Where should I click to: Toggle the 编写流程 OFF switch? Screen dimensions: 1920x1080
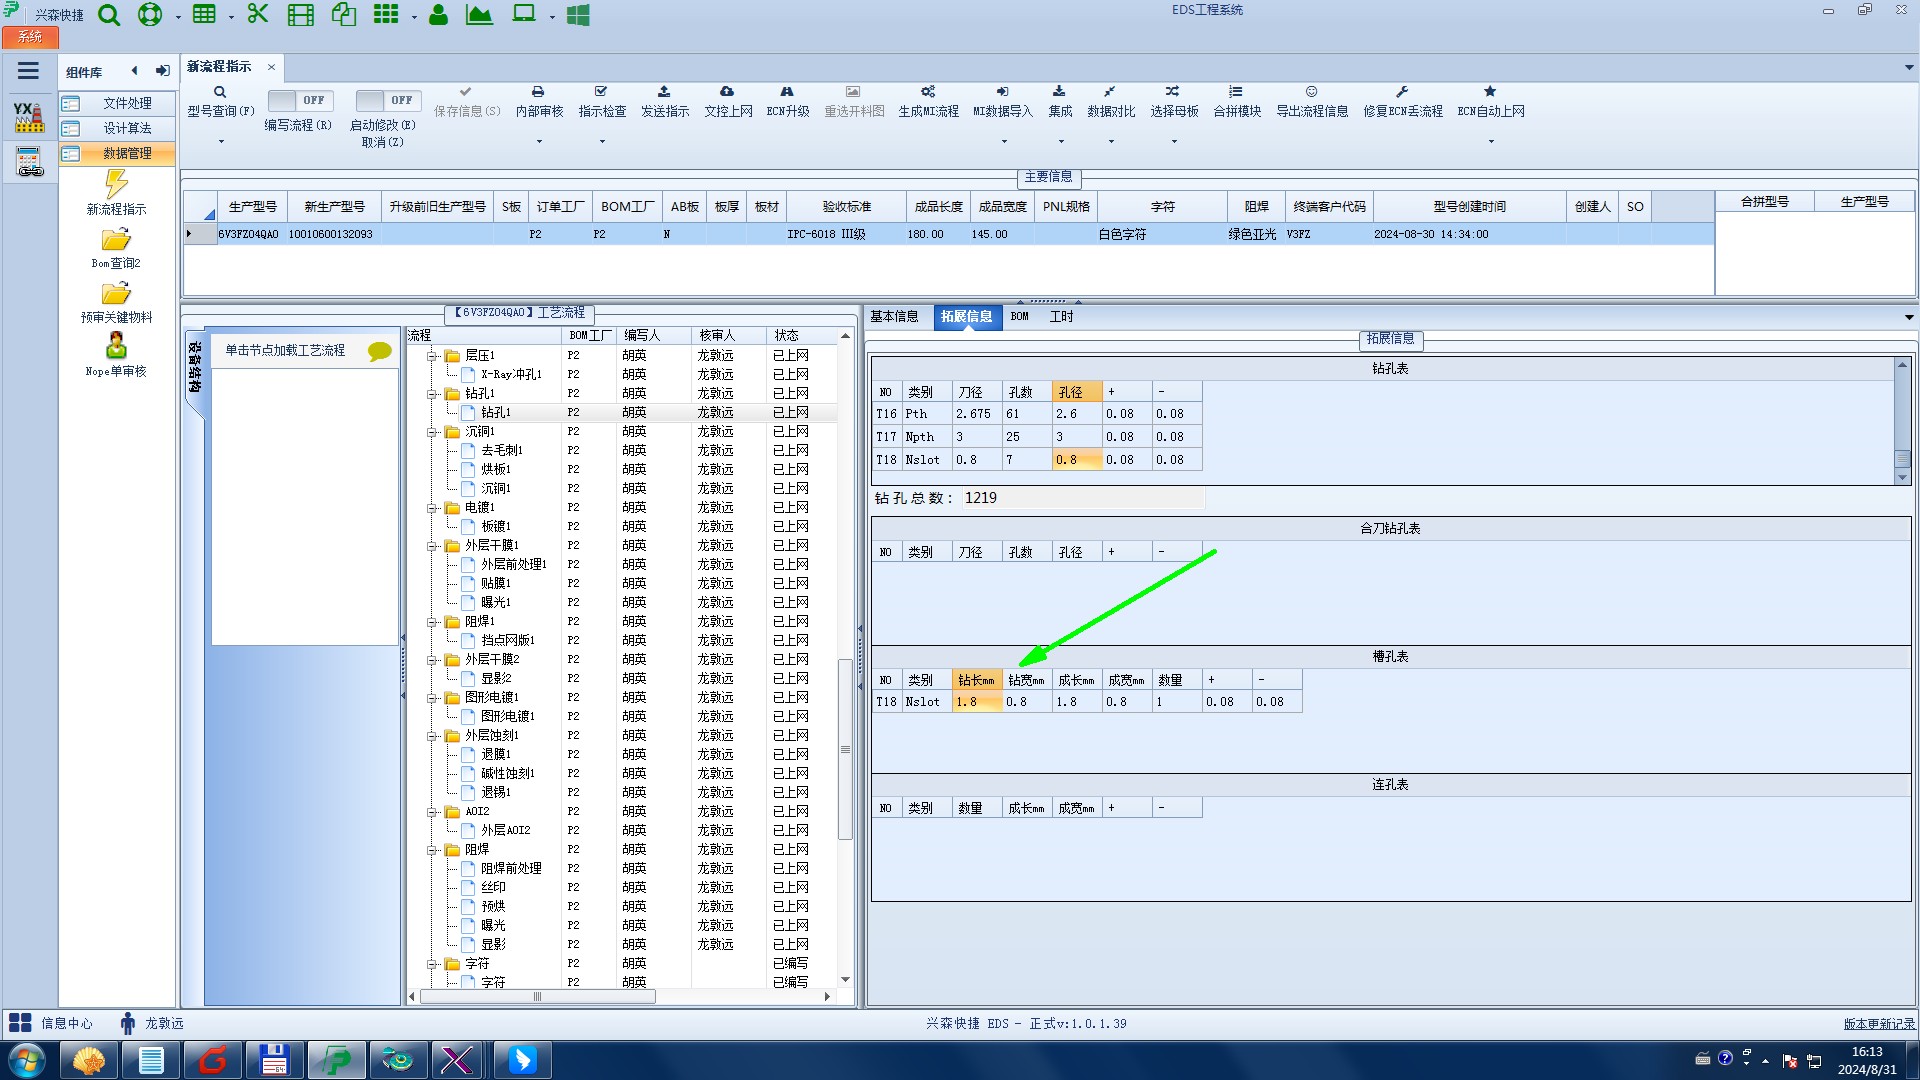coord(300,101)
